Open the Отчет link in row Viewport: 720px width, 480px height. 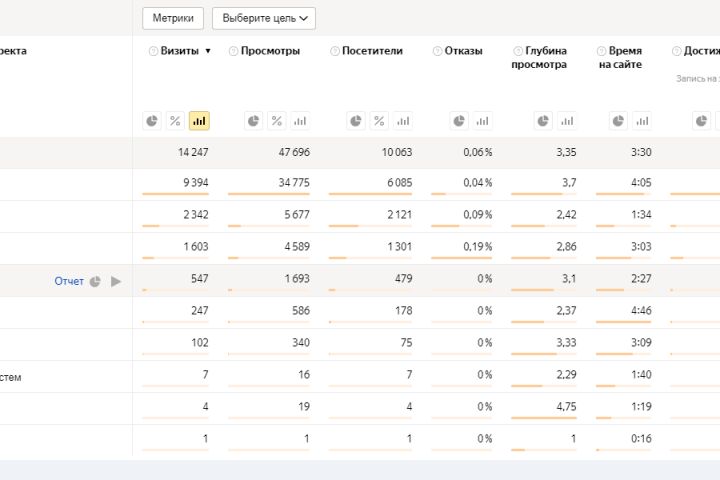[69, 281]
